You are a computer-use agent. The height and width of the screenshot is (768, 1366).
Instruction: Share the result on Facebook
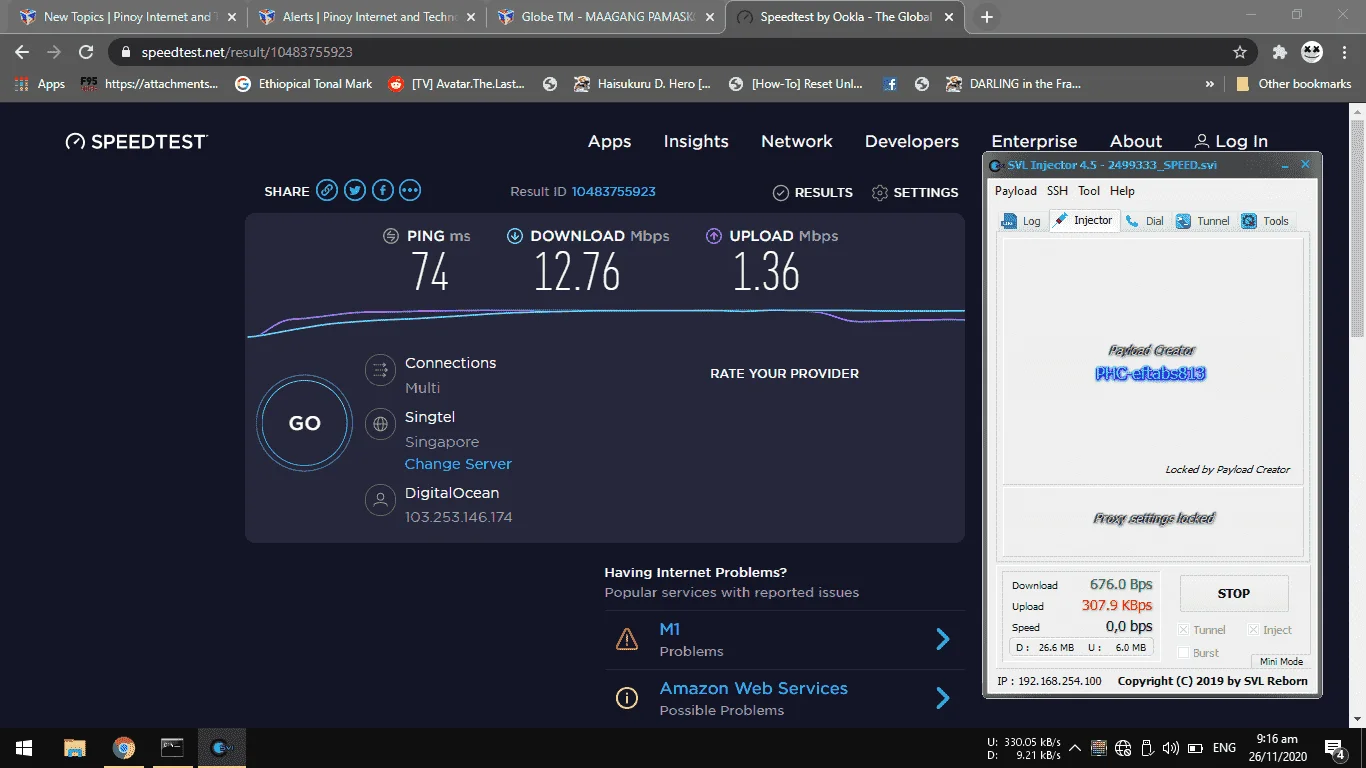coord(383,191)
